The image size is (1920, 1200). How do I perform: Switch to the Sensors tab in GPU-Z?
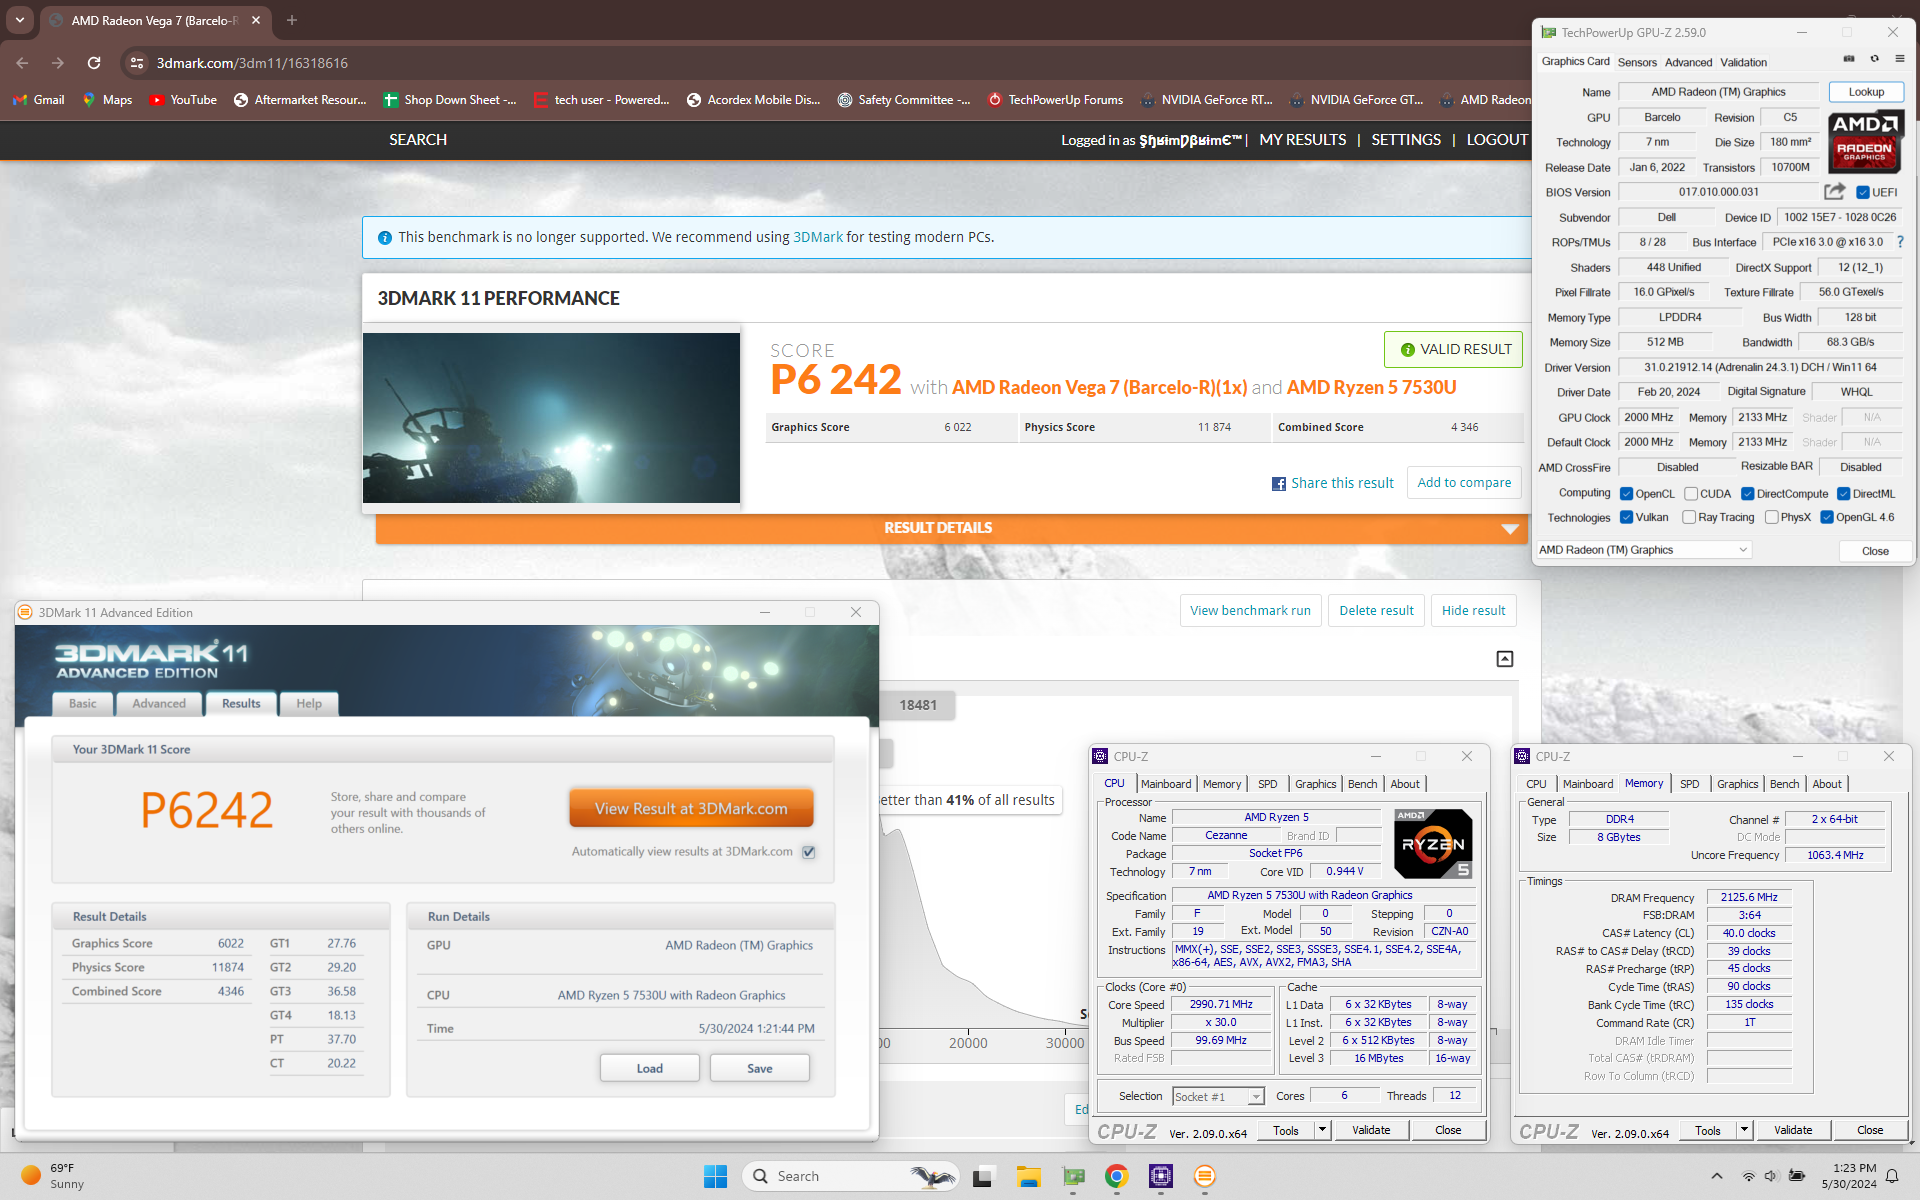click(1637, 62)
